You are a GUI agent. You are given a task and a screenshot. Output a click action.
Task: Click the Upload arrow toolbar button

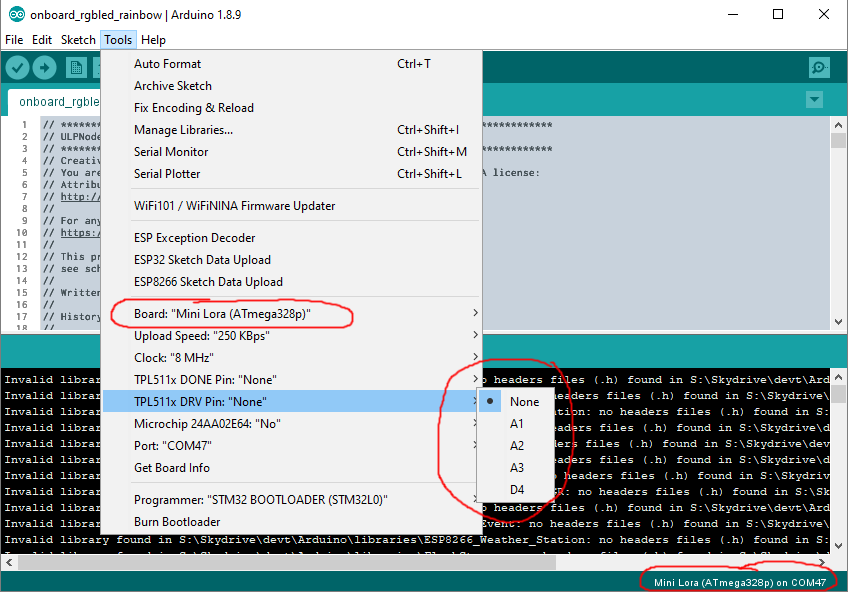[x=44, y=68]
